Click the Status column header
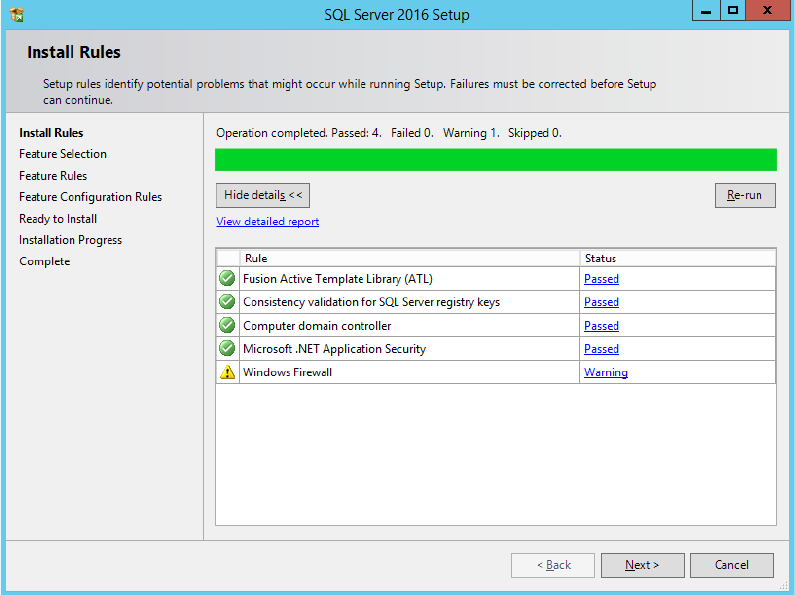Viewport: 795px width, 595px height. [677, 258]
